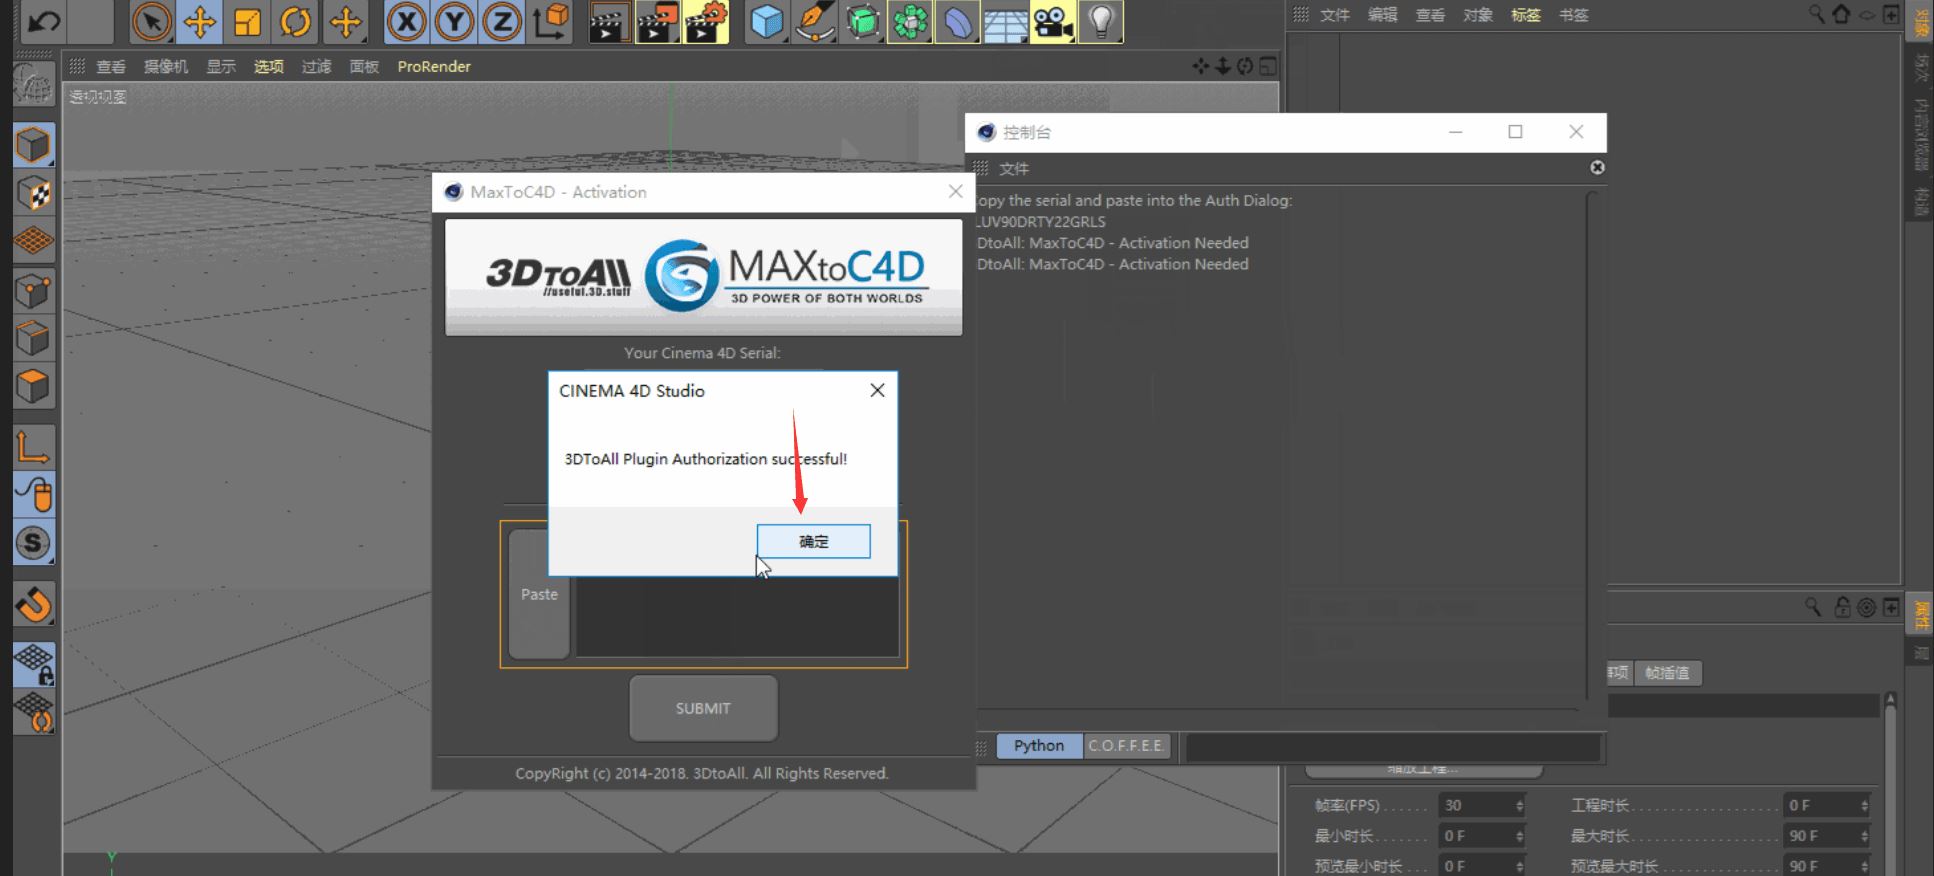Image resolution: width=1934 pixels, height=876 pixels.
Task: Toggle the Y axis lock
Action: pos(454,21)
